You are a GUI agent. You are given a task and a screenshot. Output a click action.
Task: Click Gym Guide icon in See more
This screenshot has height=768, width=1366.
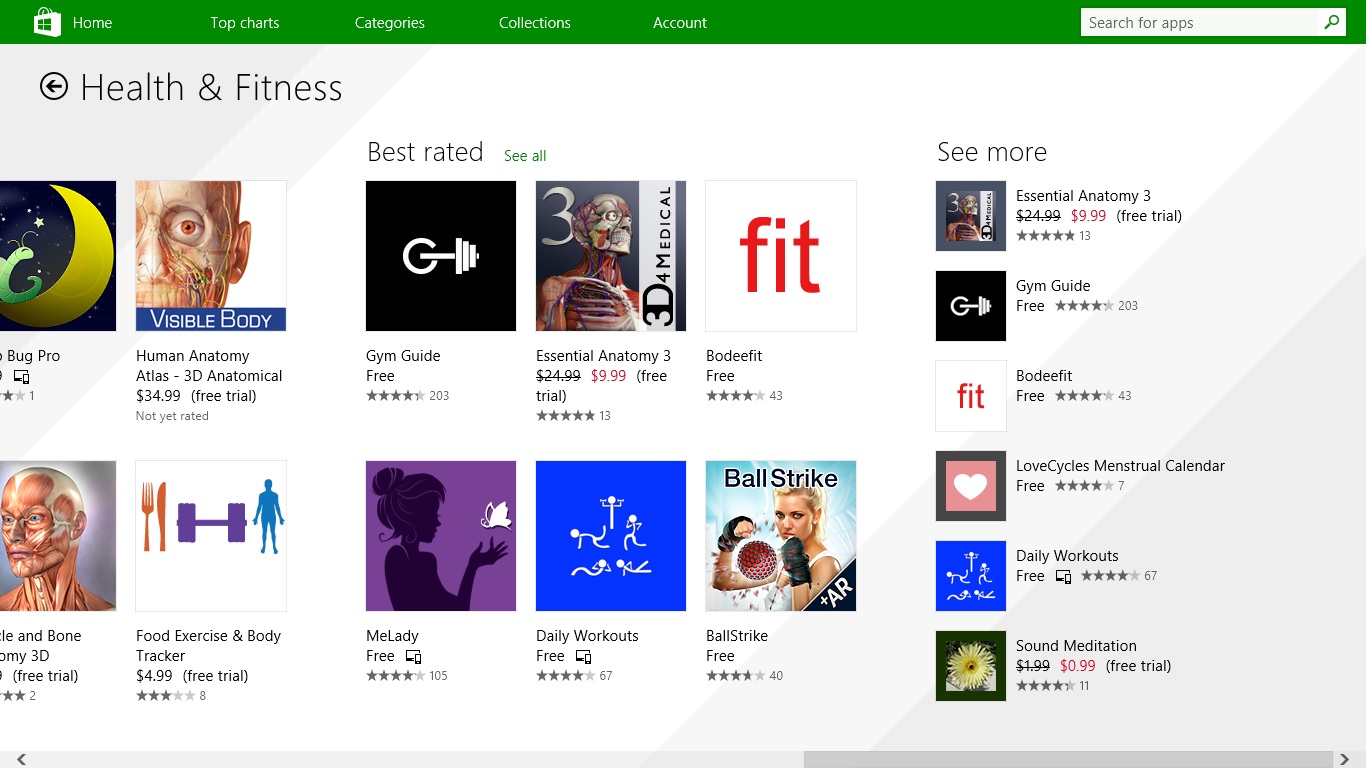click(x=971, y=306)
